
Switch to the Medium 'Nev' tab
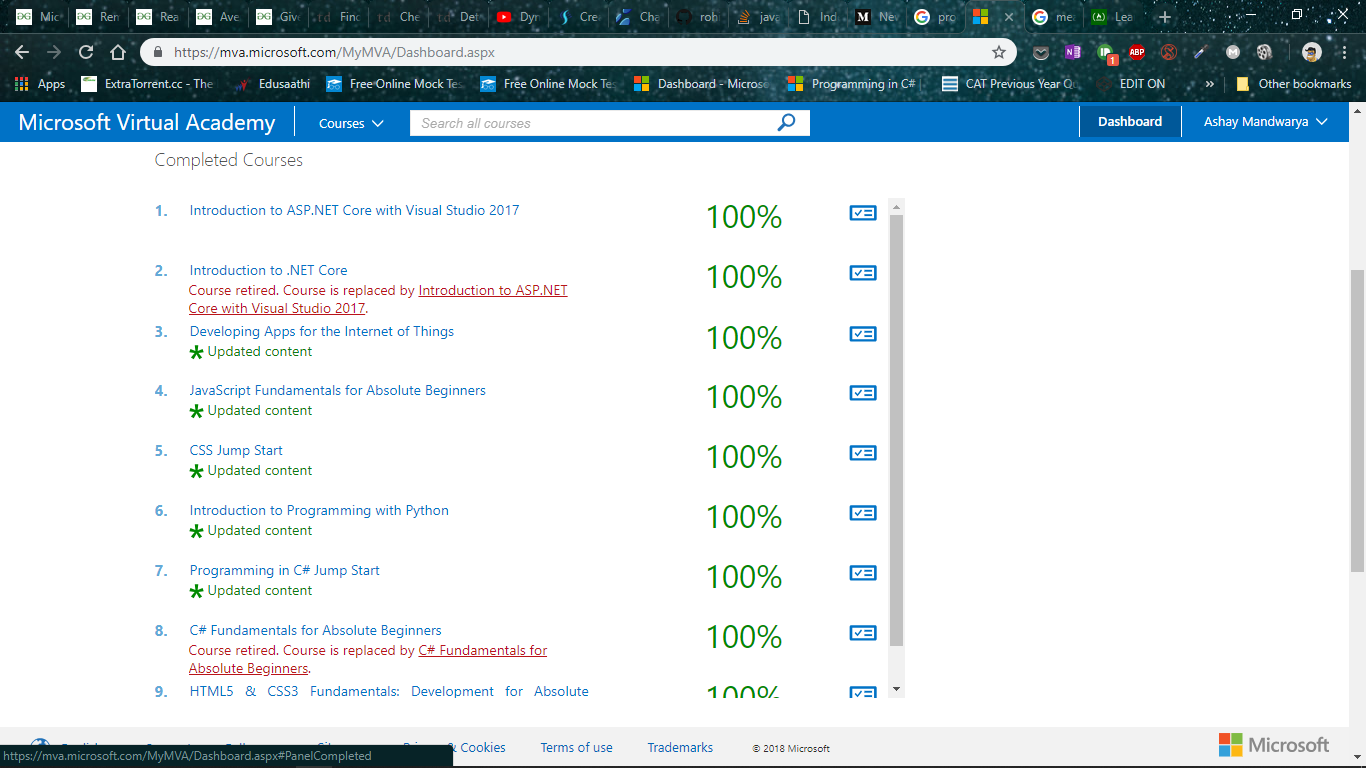pos(876,17)
